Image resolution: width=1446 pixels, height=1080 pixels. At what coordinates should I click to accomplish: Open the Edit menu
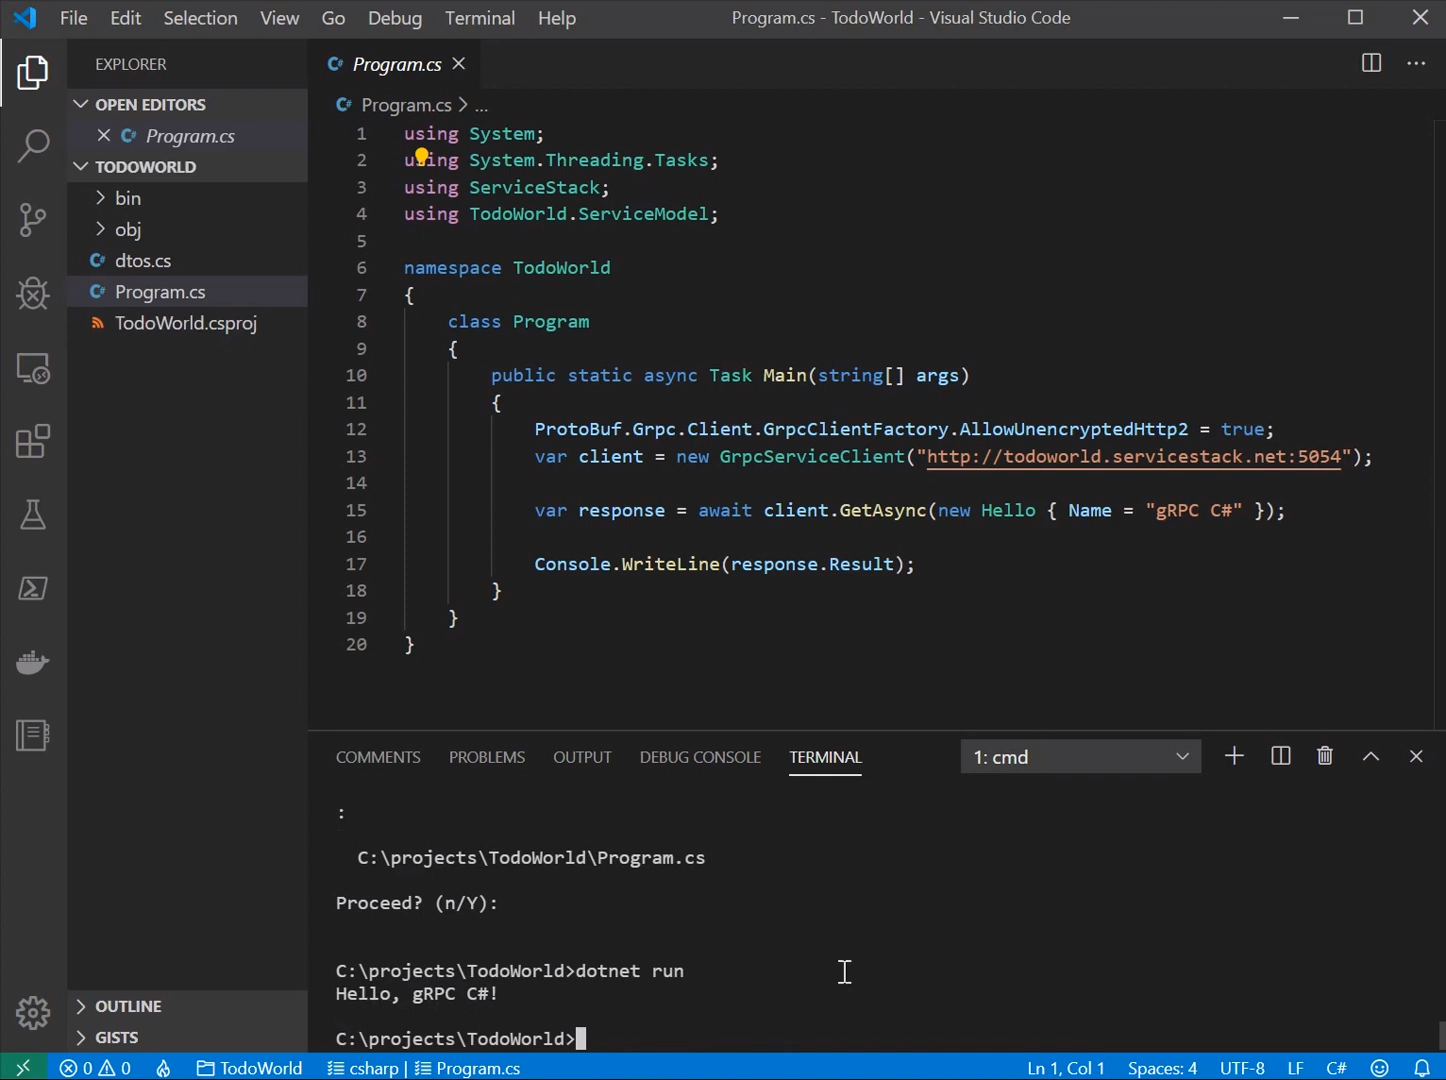coord(126,18)
